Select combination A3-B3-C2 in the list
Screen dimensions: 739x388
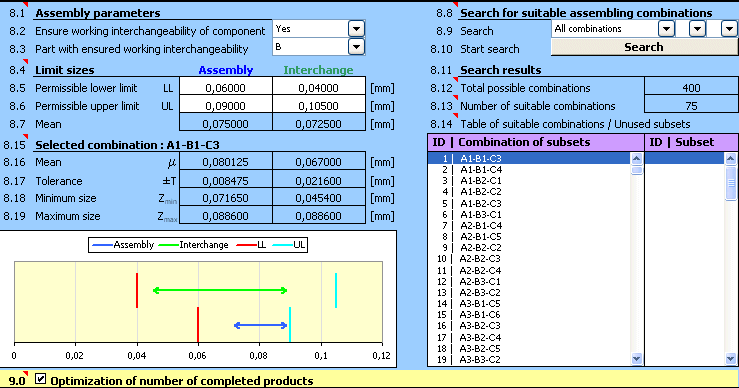click(x=480, y=359)
